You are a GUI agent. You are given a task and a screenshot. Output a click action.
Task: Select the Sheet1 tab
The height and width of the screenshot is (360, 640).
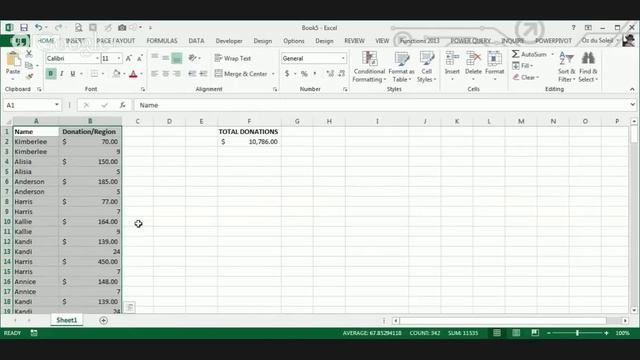point(67,320)
